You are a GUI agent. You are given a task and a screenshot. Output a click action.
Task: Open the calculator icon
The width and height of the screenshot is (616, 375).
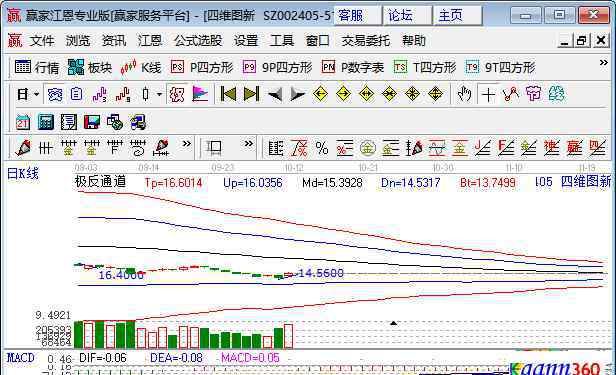click(46, 122)
